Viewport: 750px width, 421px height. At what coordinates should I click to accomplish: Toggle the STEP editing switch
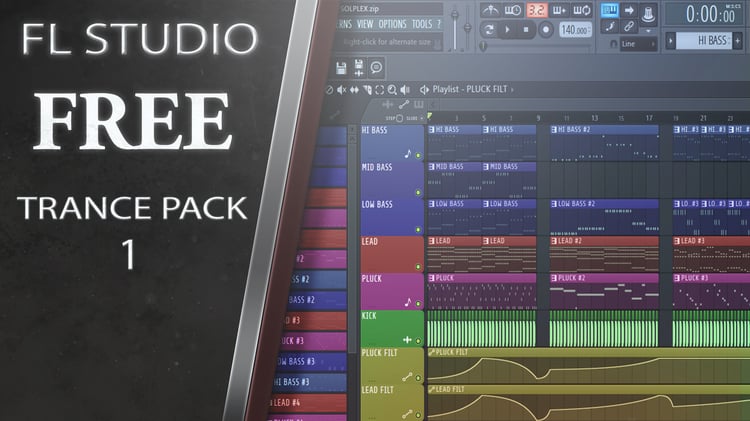click(399, 118)
